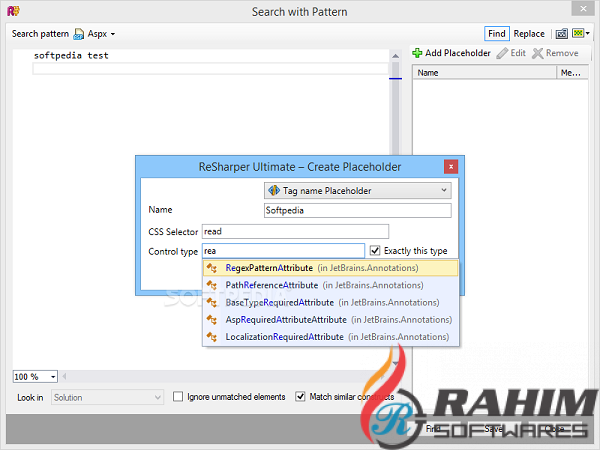Click the icon beside LocalizationRequiredAttribute
Viewport: 600px width, 450px height.
[212, 337]
